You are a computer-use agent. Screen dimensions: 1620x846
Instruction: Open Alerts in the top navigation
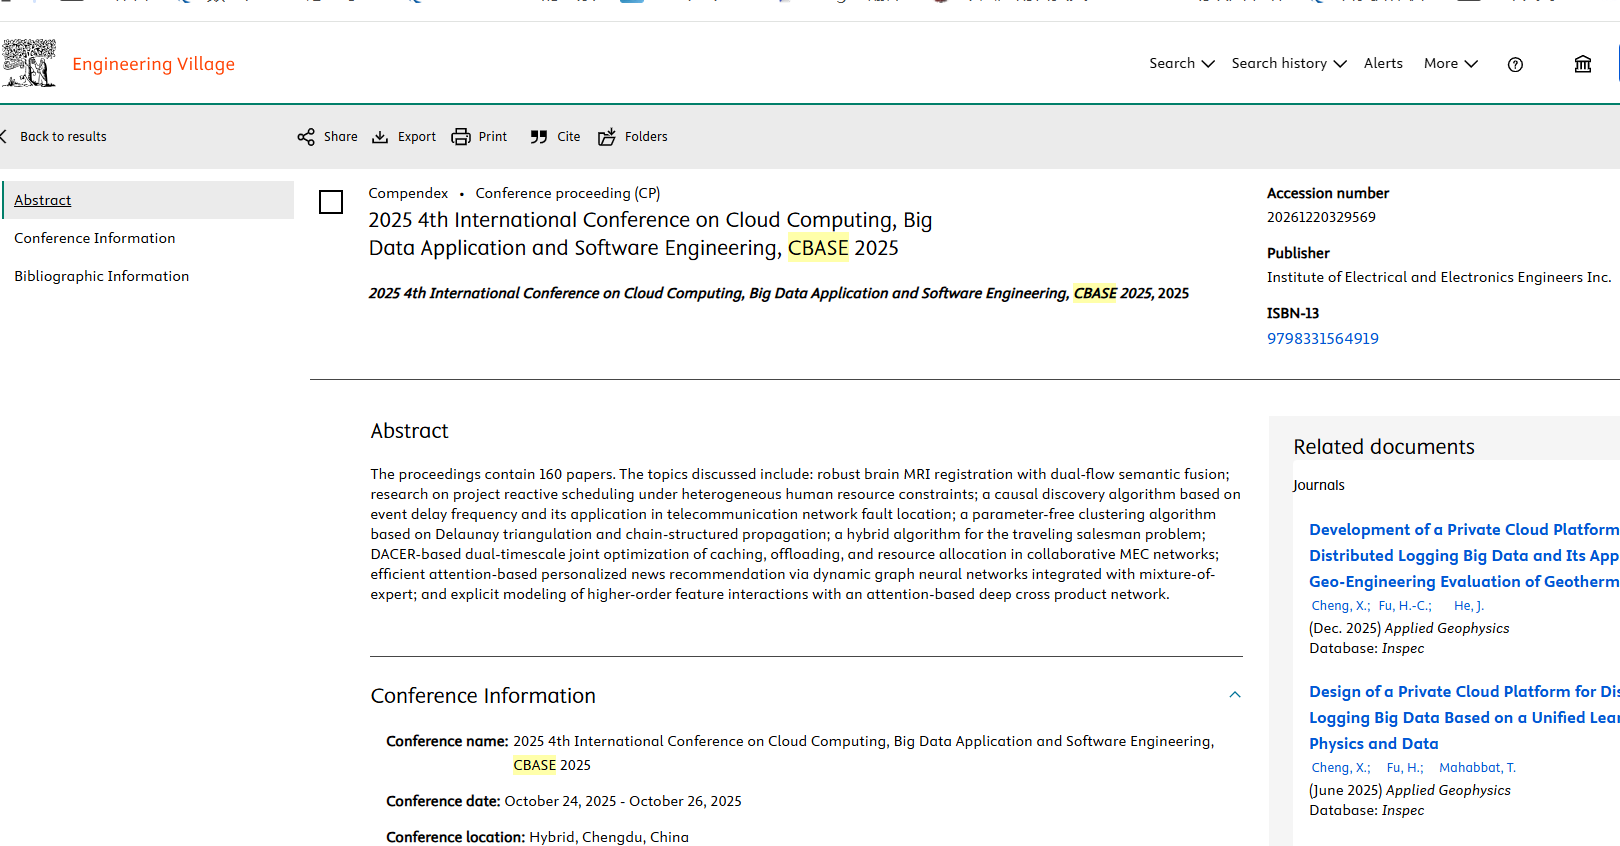[x=1383, y=63]
